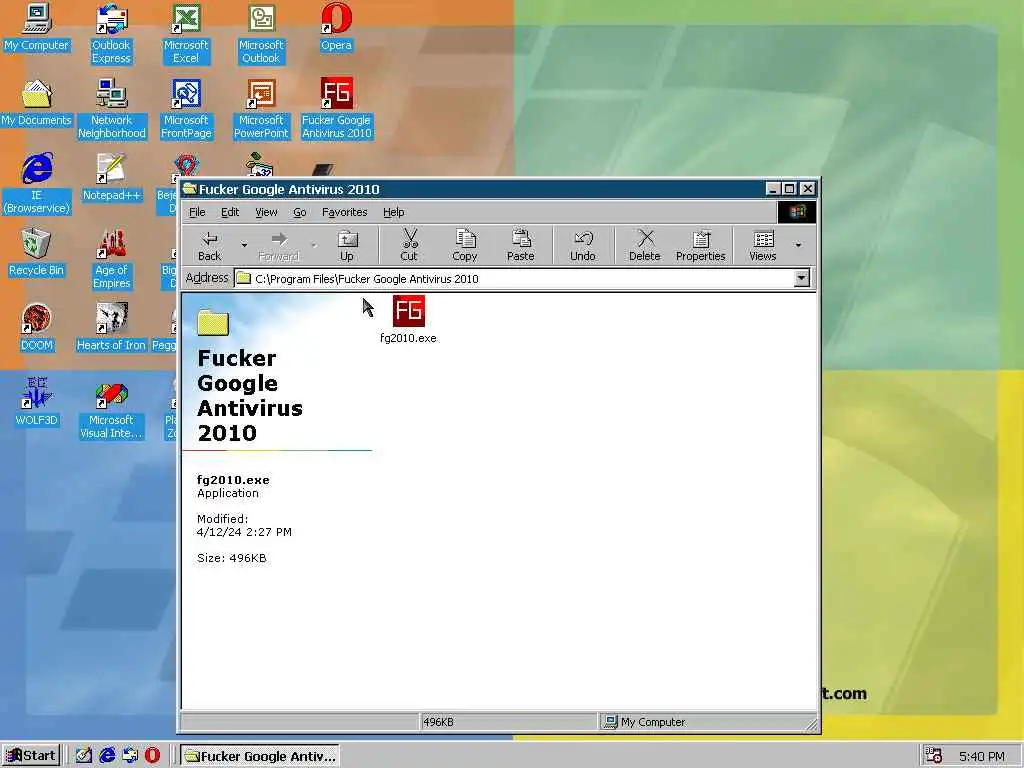The image size is (1024, 768).
Task: Open the Edit menu
Action: pos(230,212)
